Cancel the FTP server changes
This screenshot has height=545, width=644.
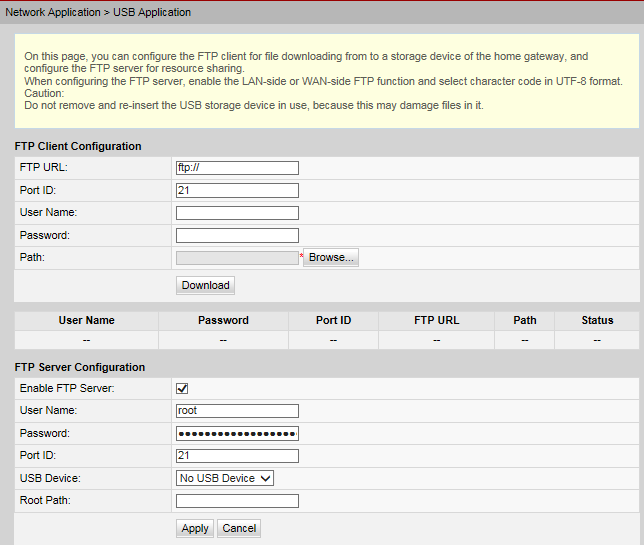[239, 528]
